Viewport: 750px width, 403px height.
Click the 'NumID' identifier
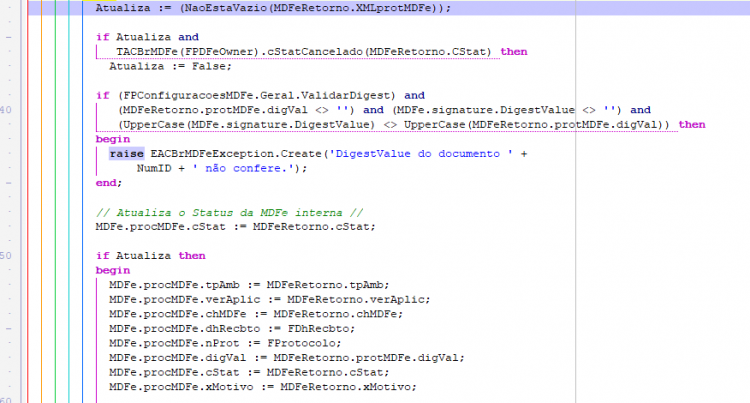tap(154, 168)
